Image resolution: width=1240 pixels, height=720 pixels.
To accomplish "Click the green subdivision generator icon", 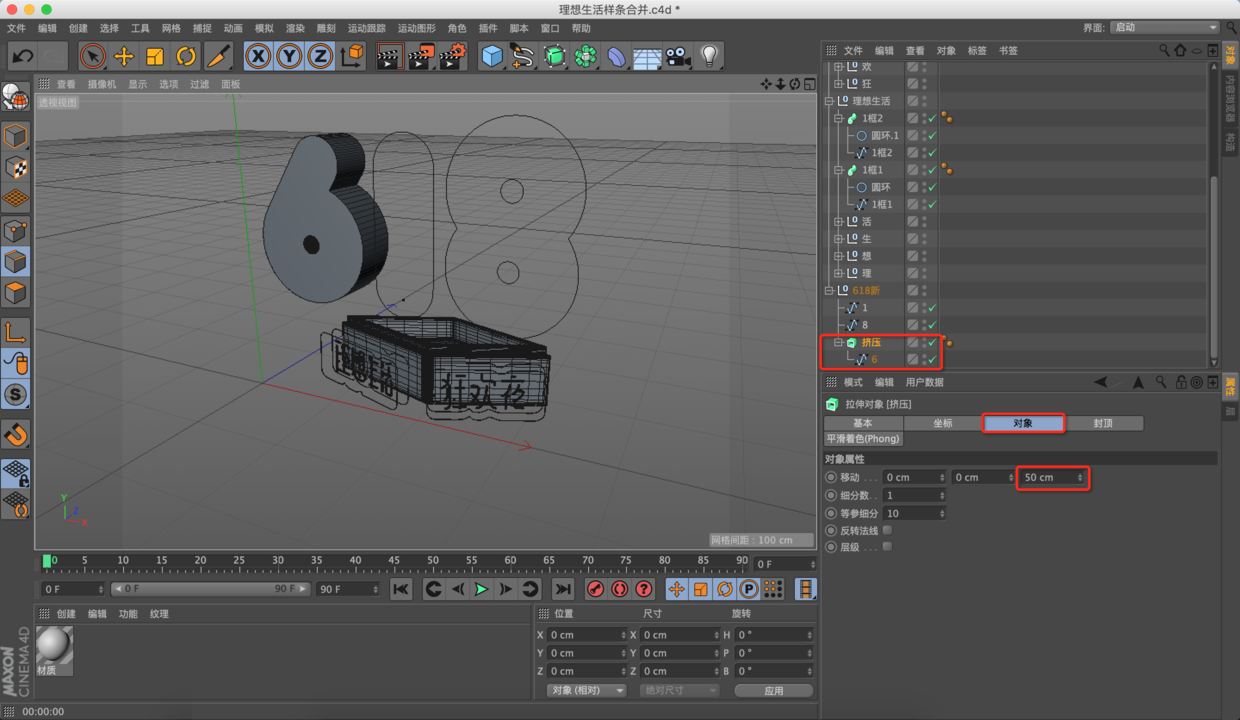I will [x=554, y=56].
